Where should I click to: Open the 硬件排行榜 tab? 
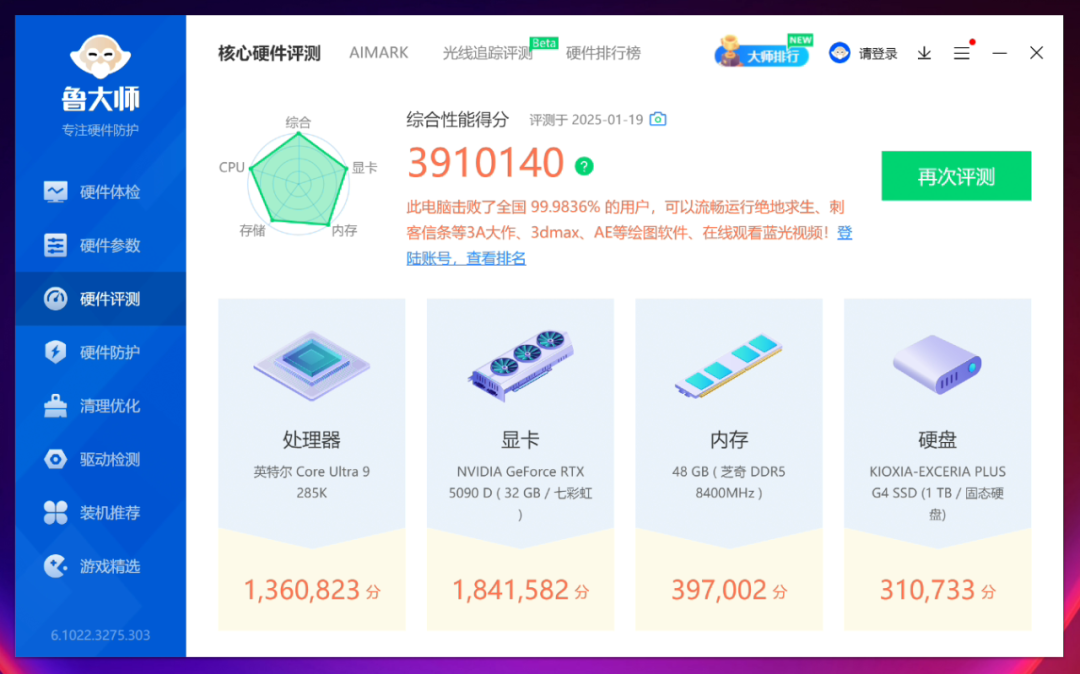603,53
